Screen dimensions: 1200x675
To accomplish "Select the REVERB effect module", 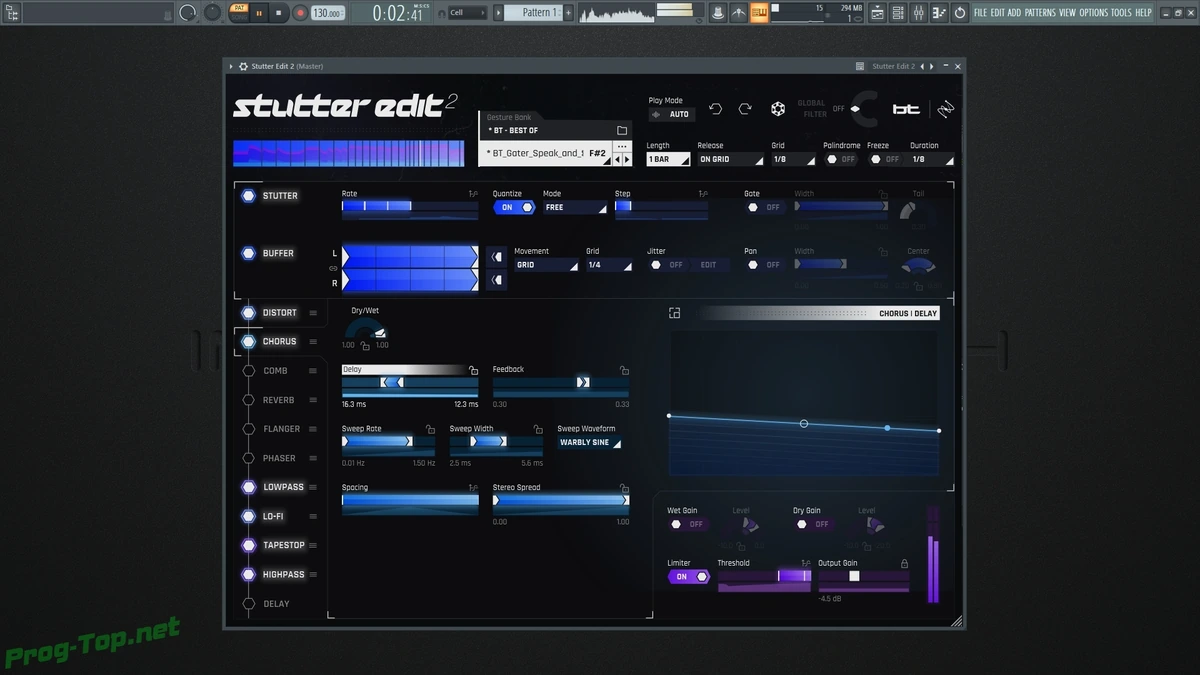I will click(x=278, y=400).
